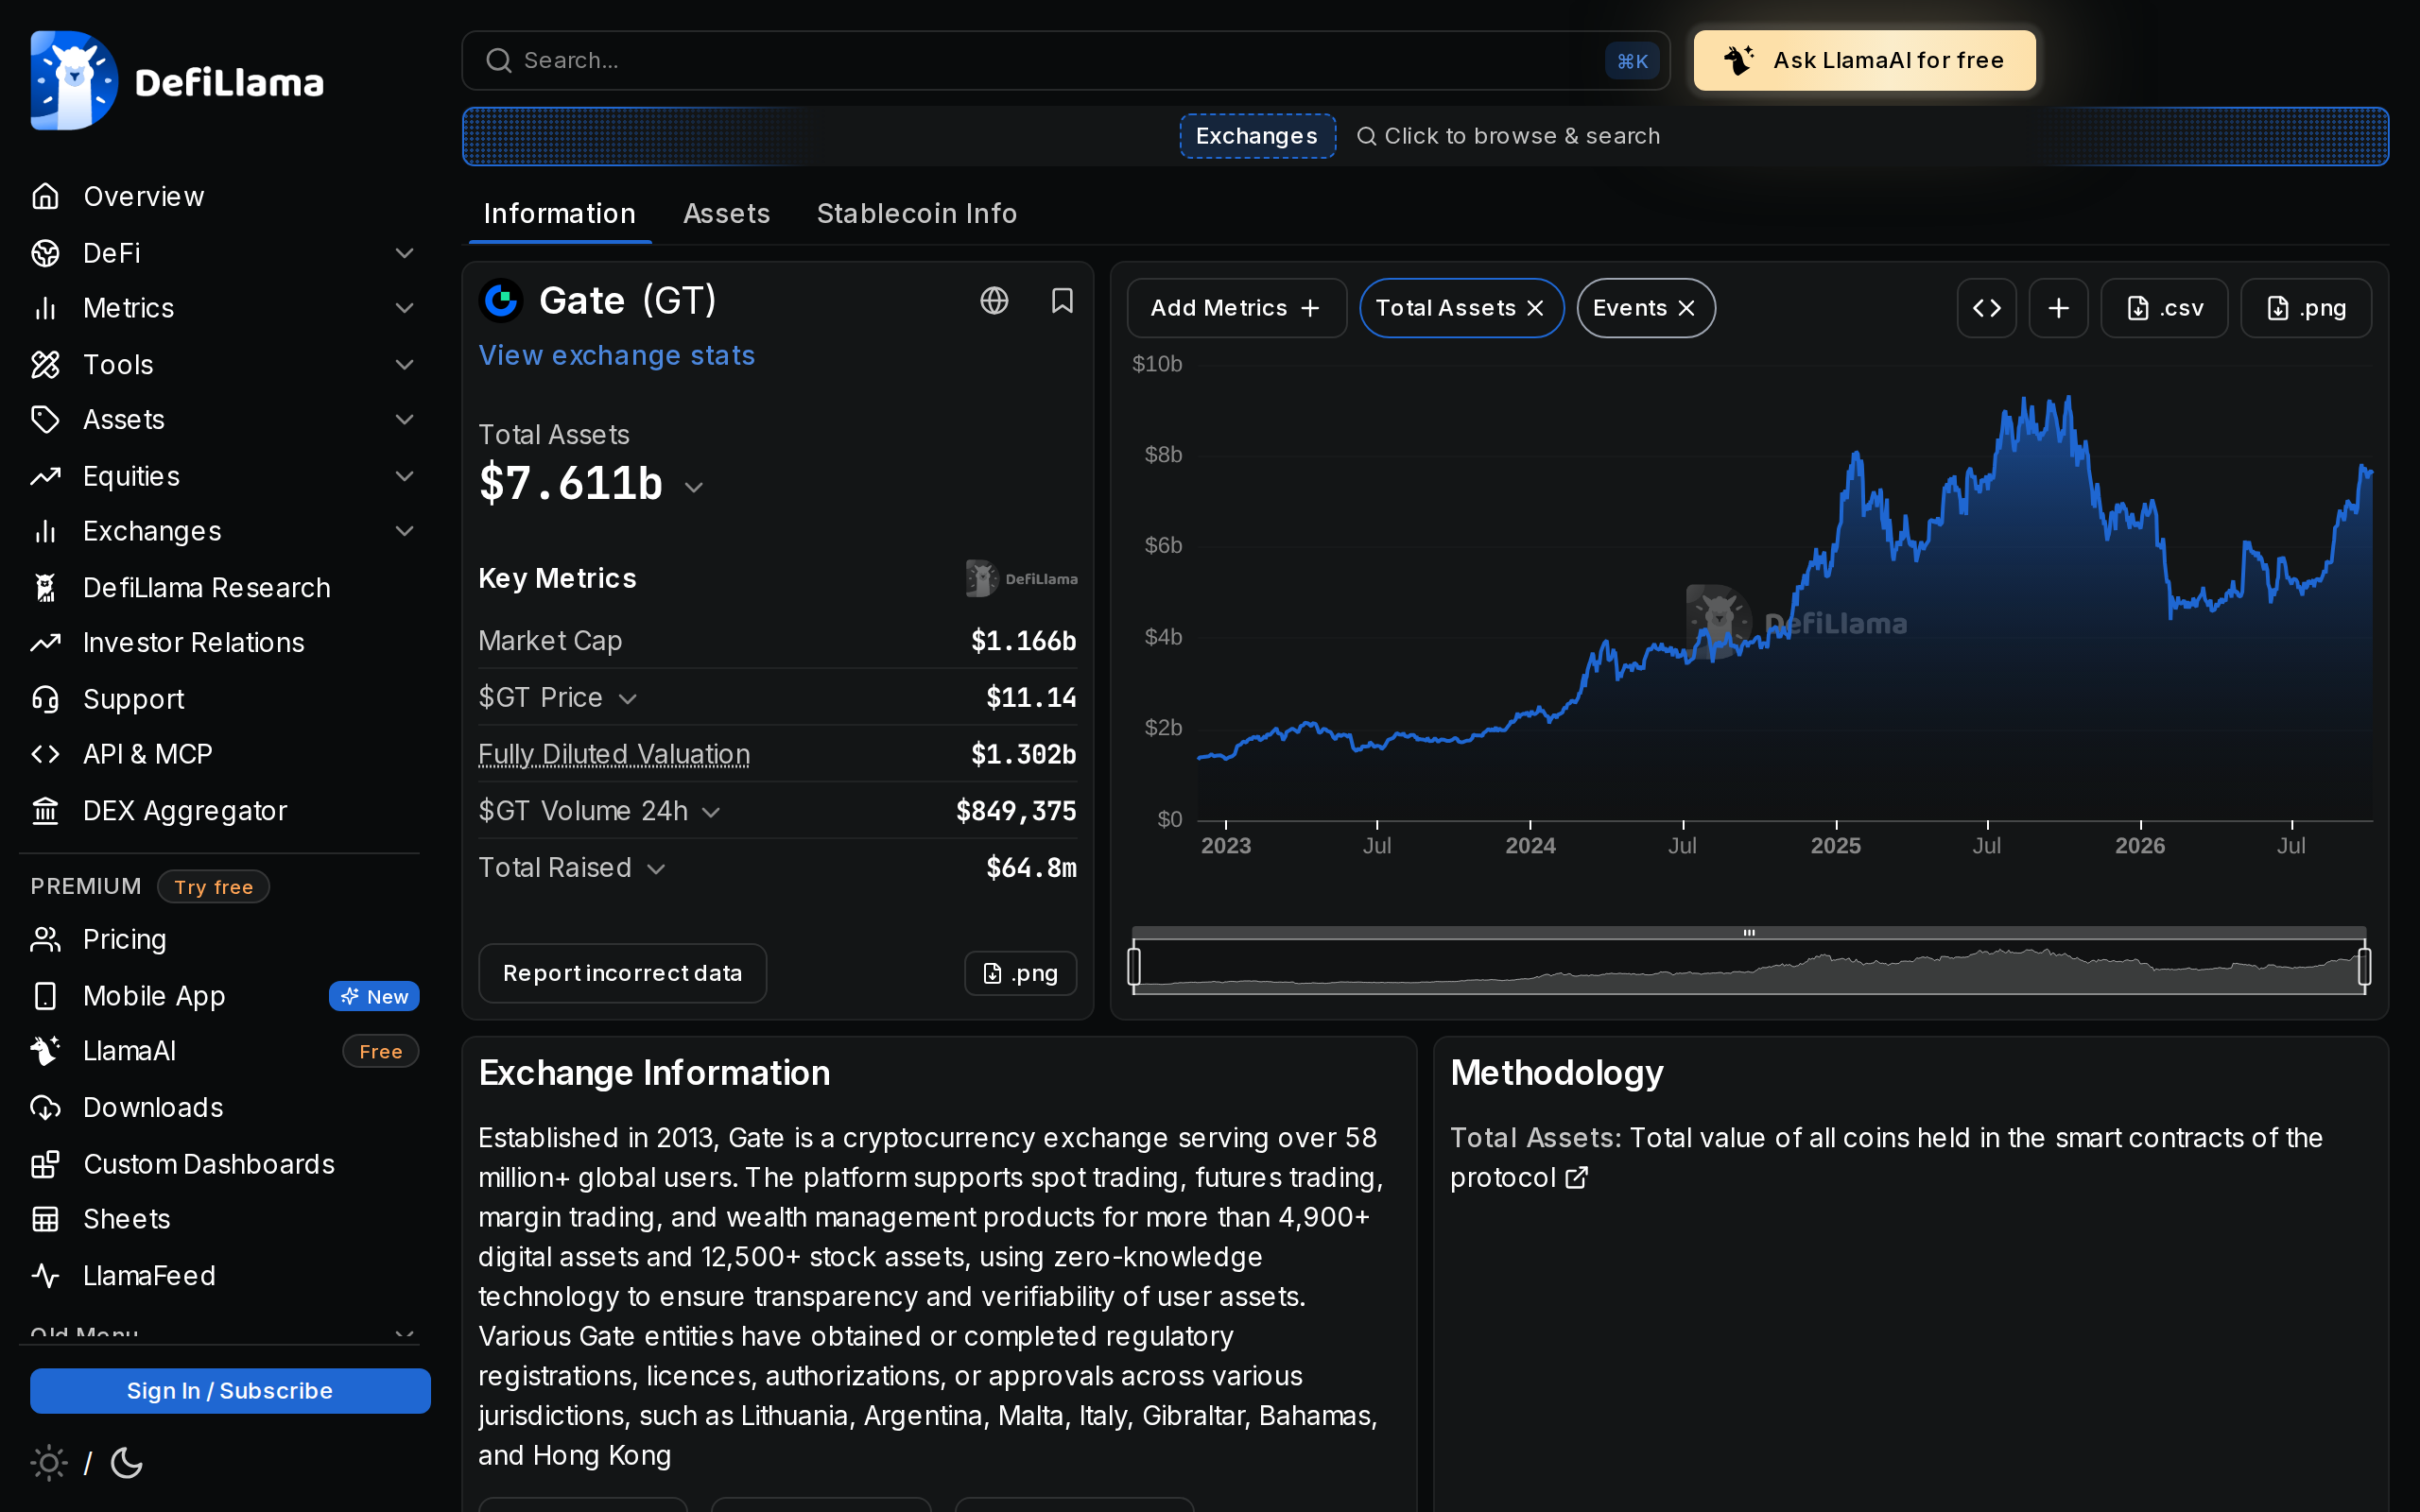This screenshot has width=2420, height=1512.
Task: Download chart as .png image
Action: (x=2305, y=308)
